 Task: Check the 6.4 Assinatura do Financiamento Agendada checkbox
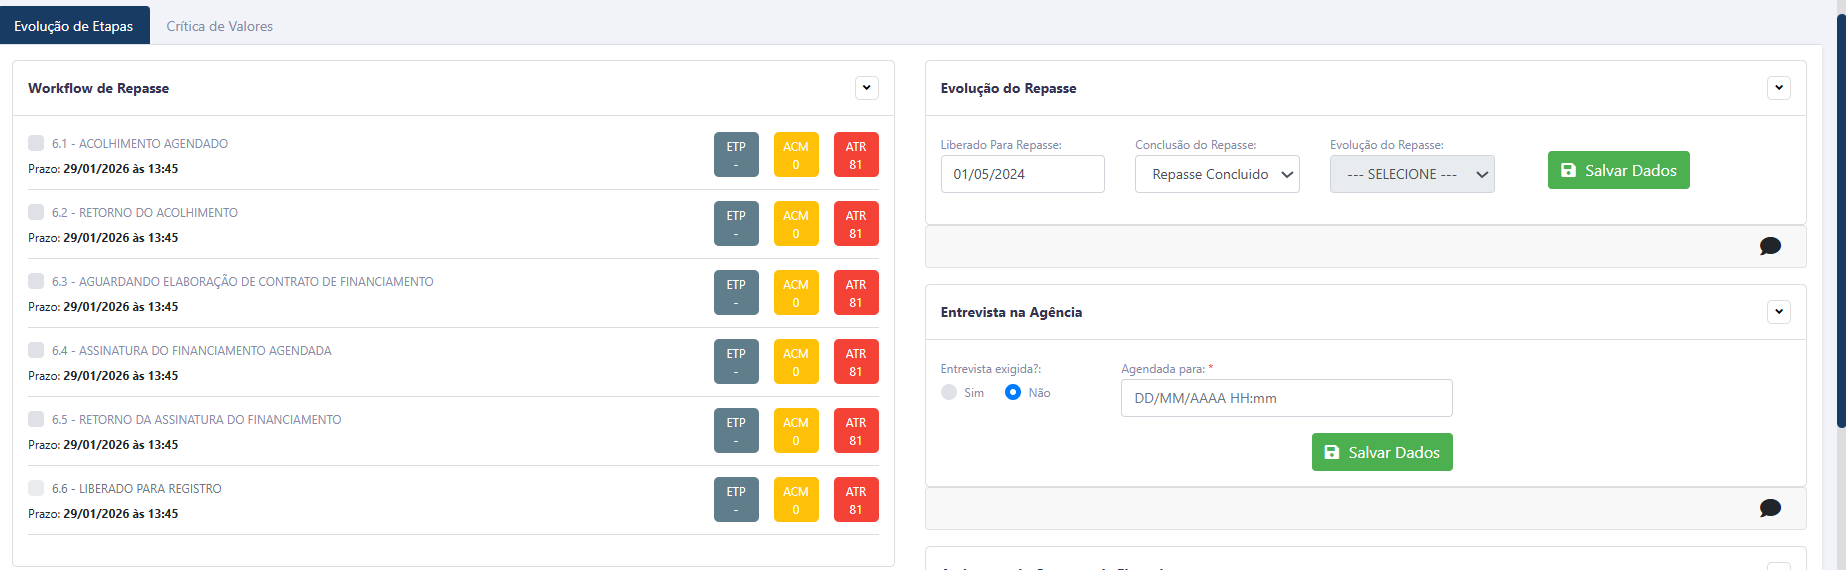tap(36, 350)
